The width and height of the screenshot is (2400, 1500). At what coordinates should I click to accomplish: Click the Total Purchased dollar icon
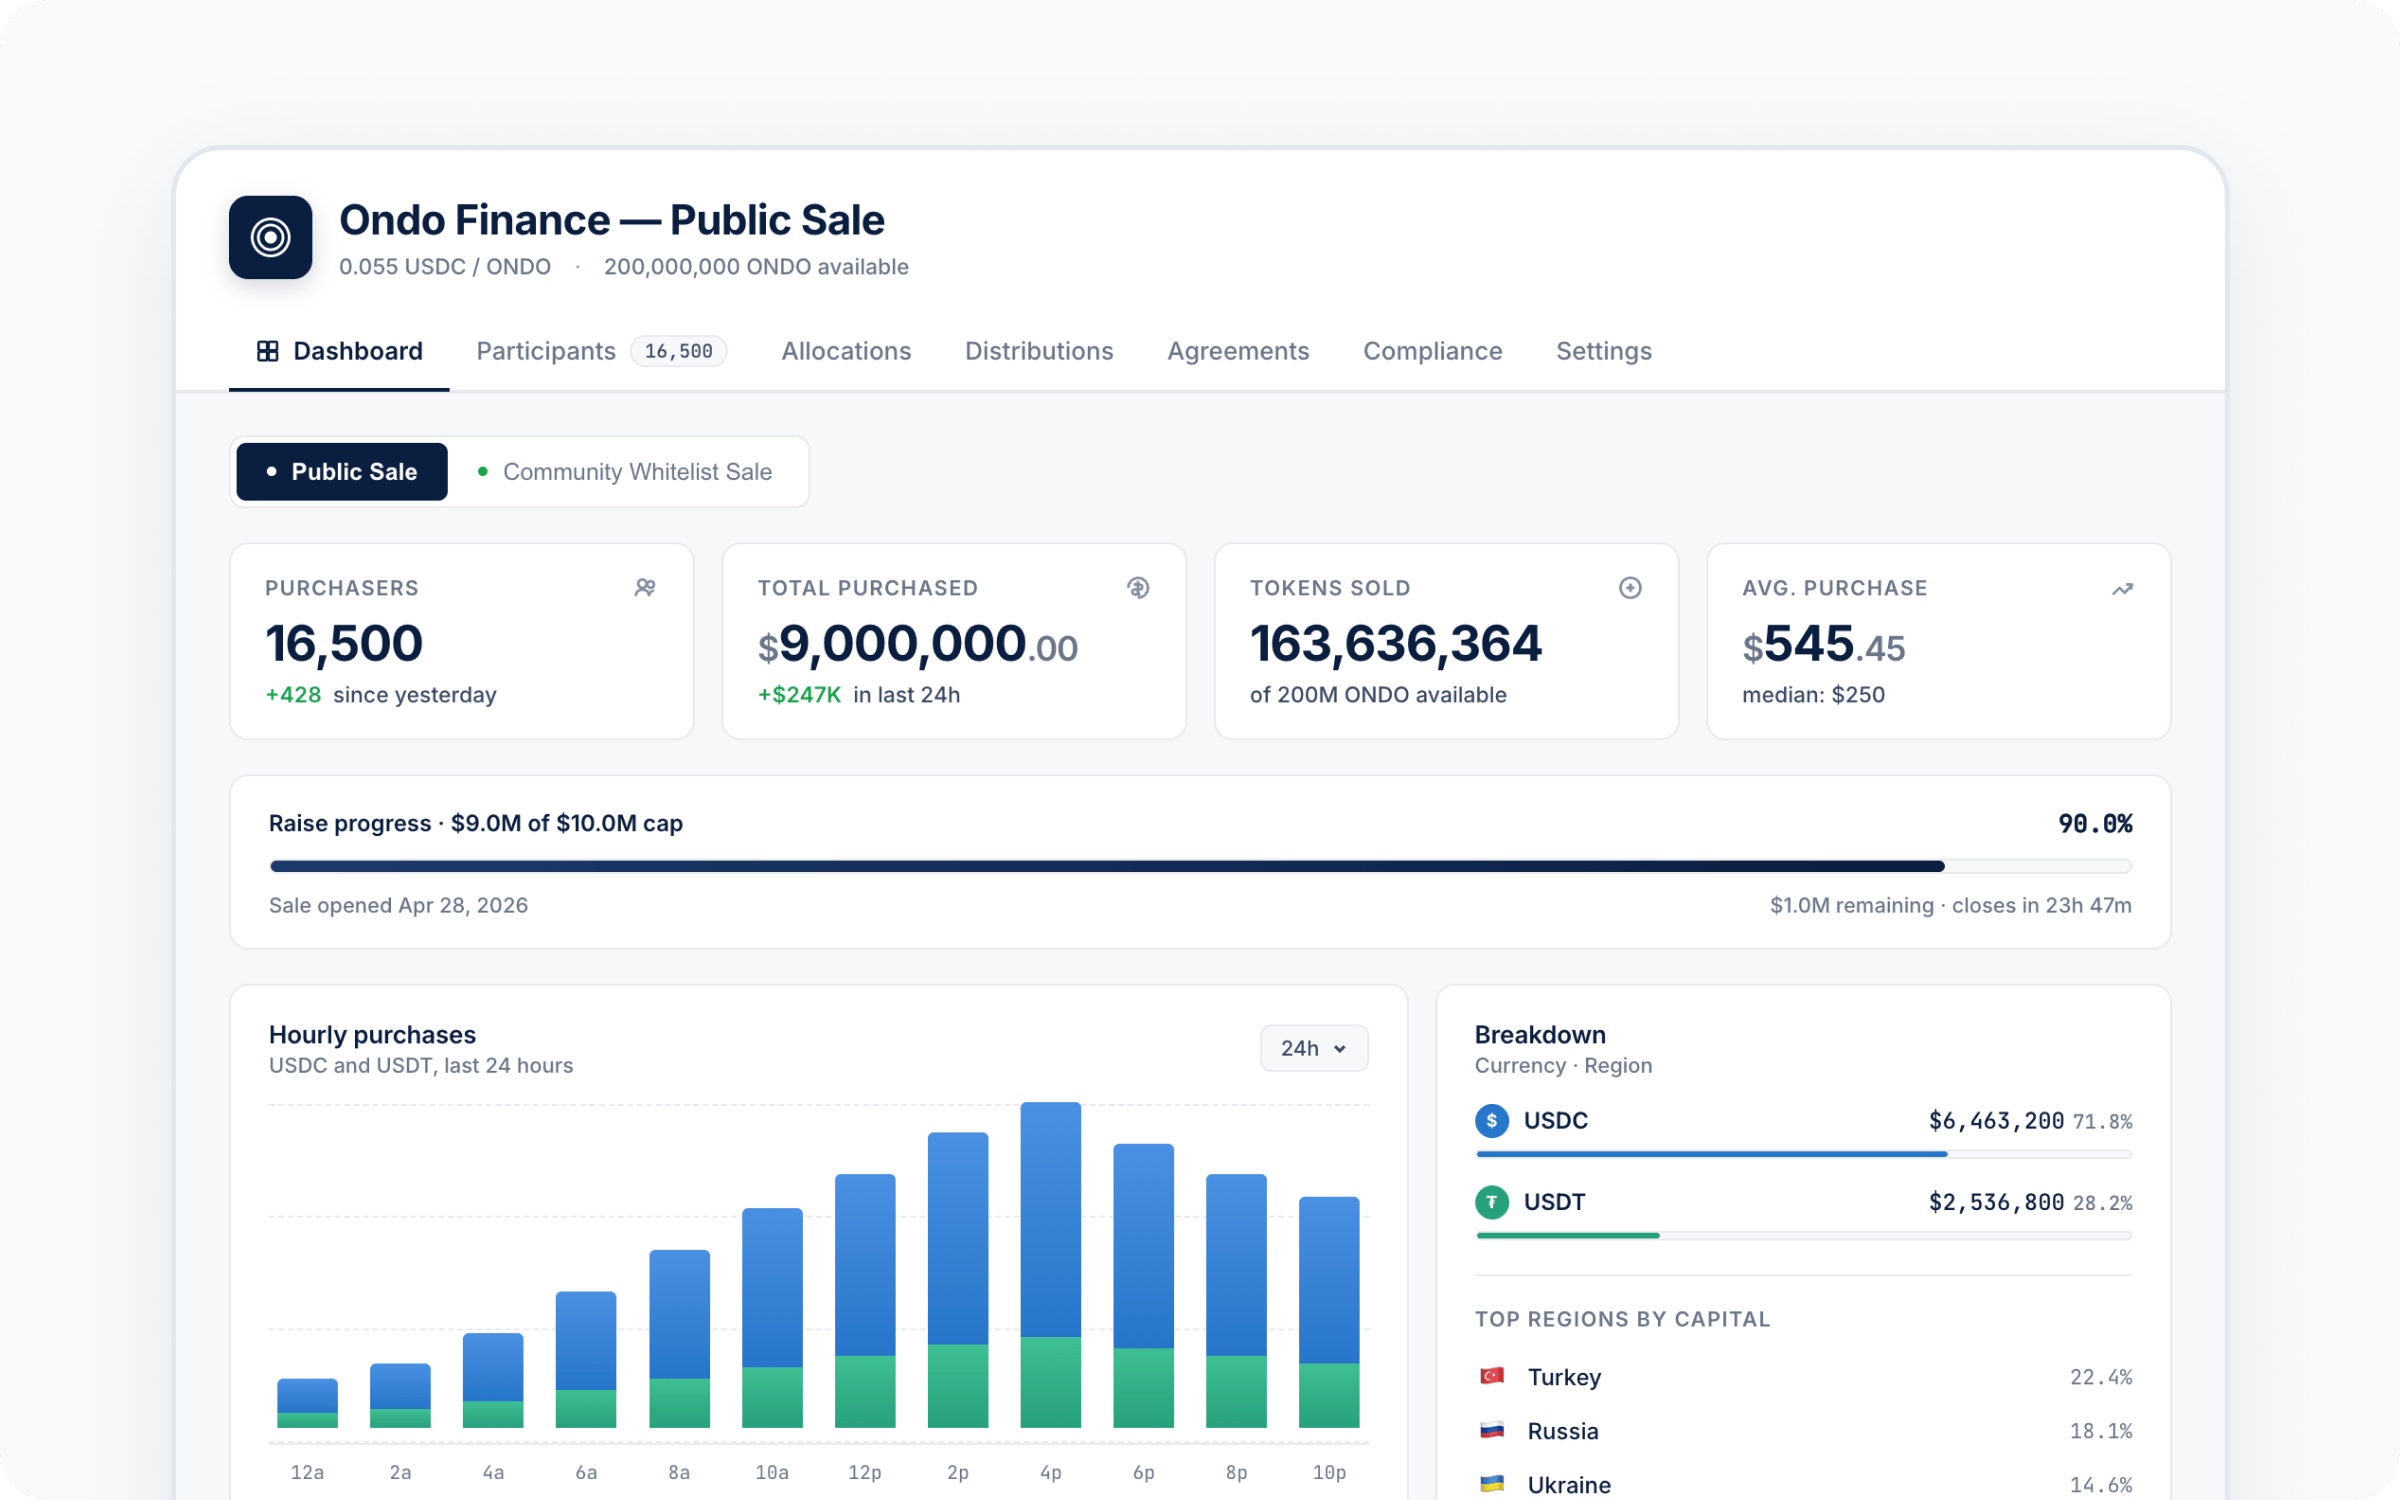[1138, 588]
